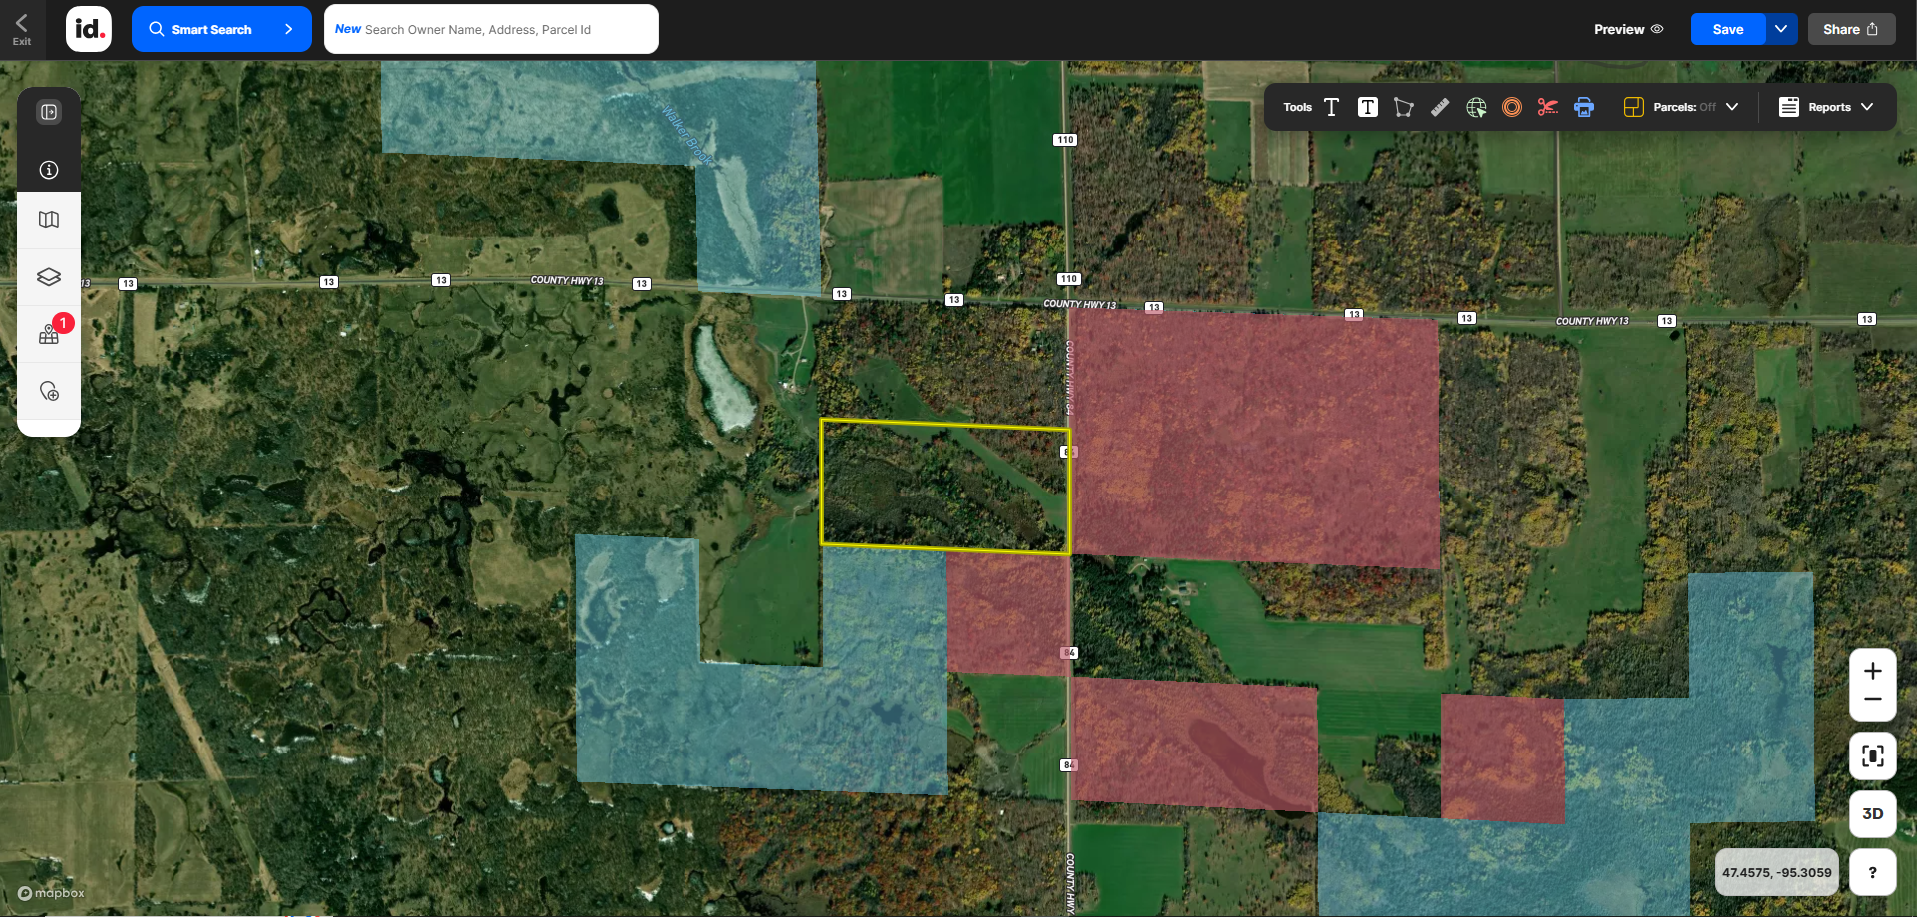Select the boxed Text label tool

tap(1367, 107)
